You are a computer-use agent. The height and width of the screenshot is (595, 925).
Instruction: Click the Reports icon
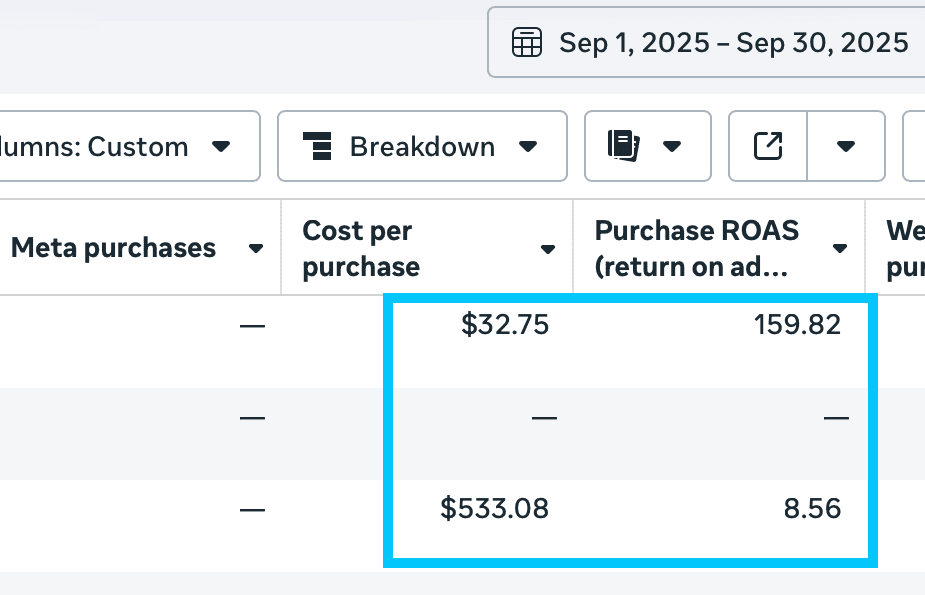[x=623, y=146]
